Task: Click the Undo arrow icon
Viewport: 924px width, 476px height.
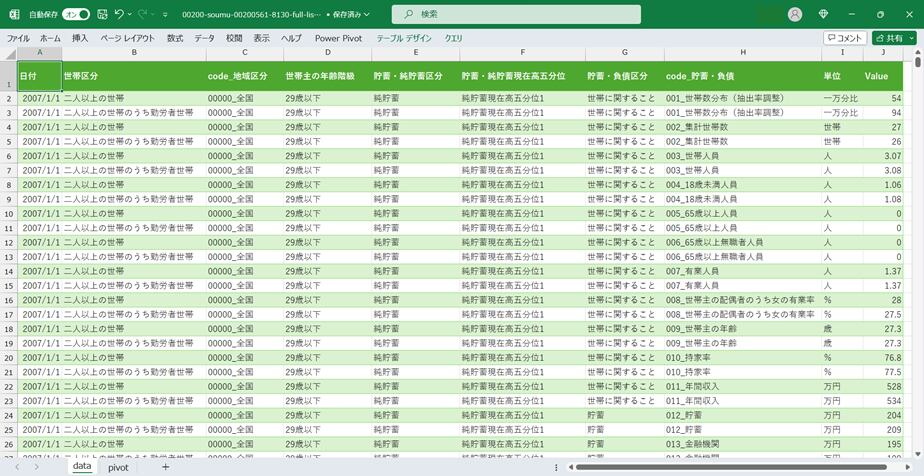Action: [119, 14]
